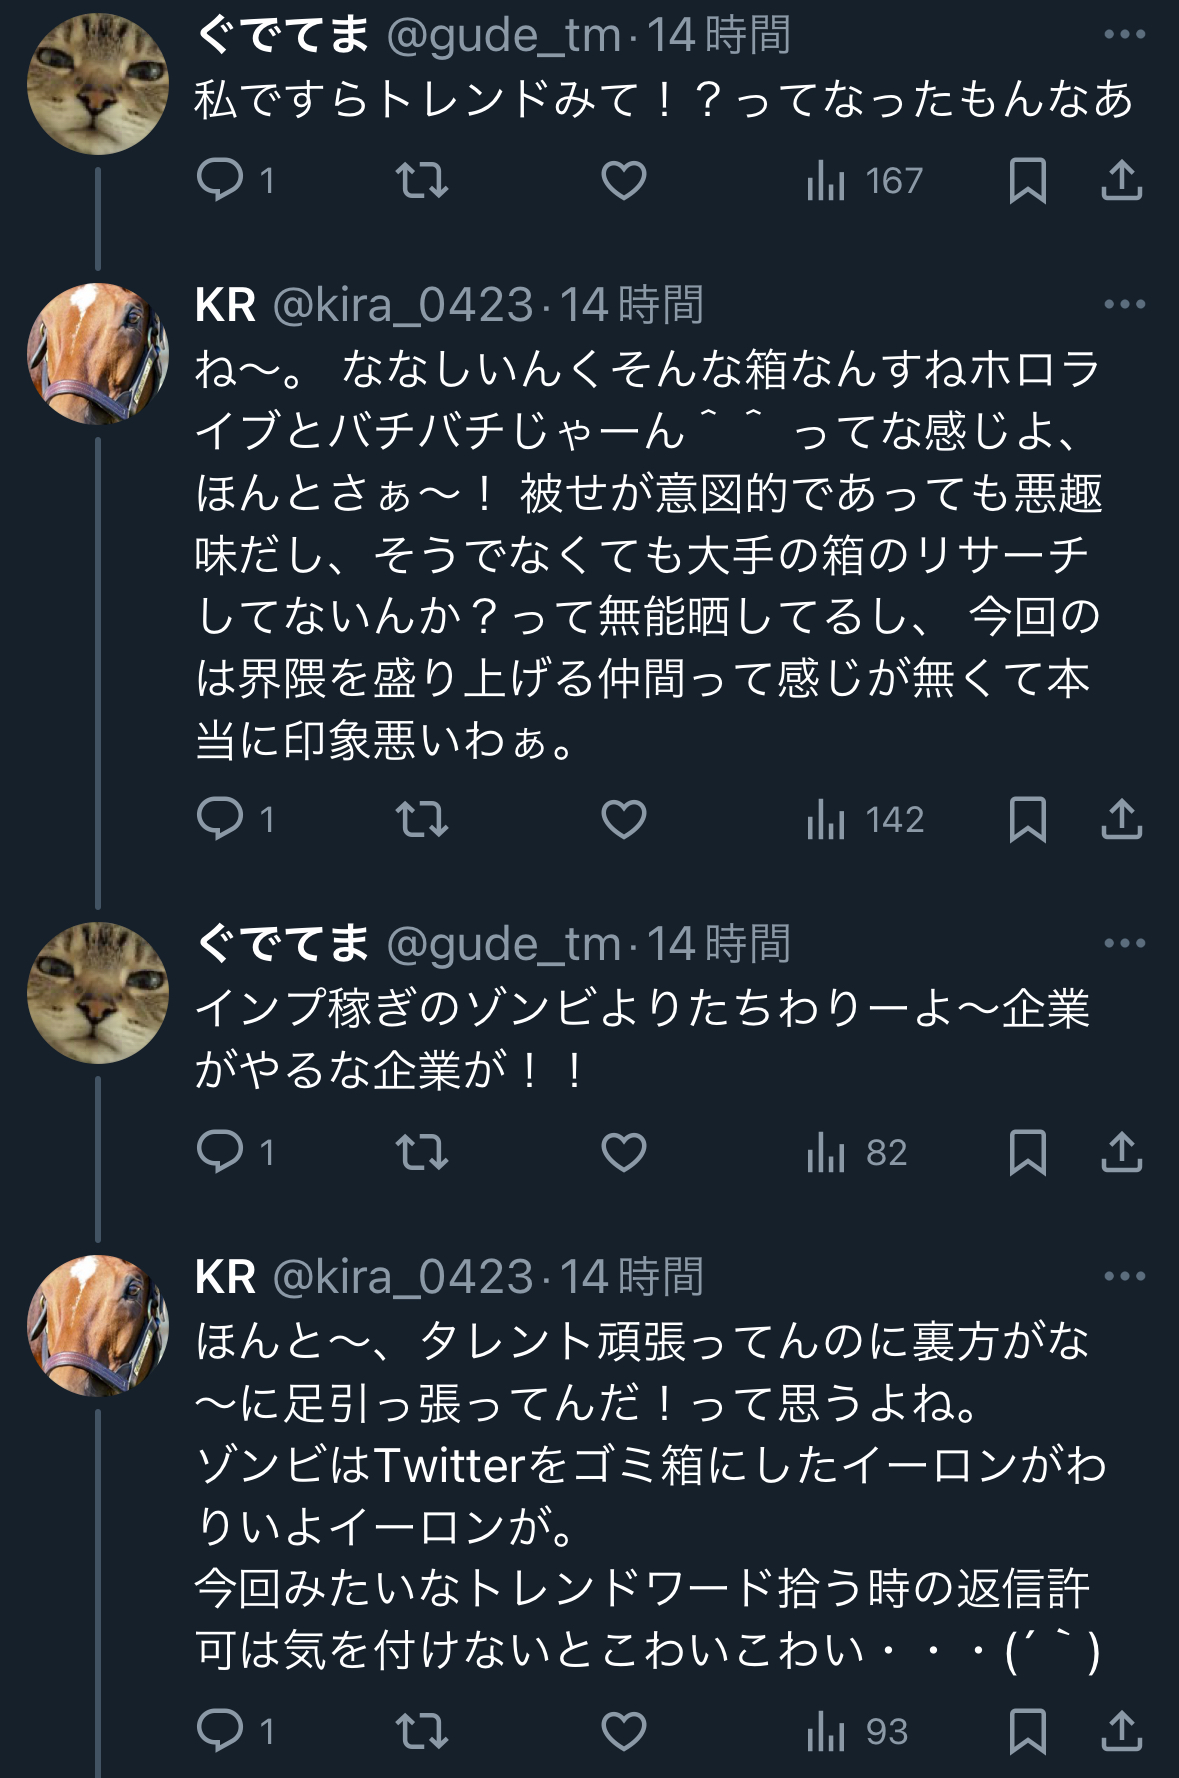Viewport: 1179px width, 1778px height.
Task: Reply to the 167-view ぐでてま tweet
Action: [221, 181]
